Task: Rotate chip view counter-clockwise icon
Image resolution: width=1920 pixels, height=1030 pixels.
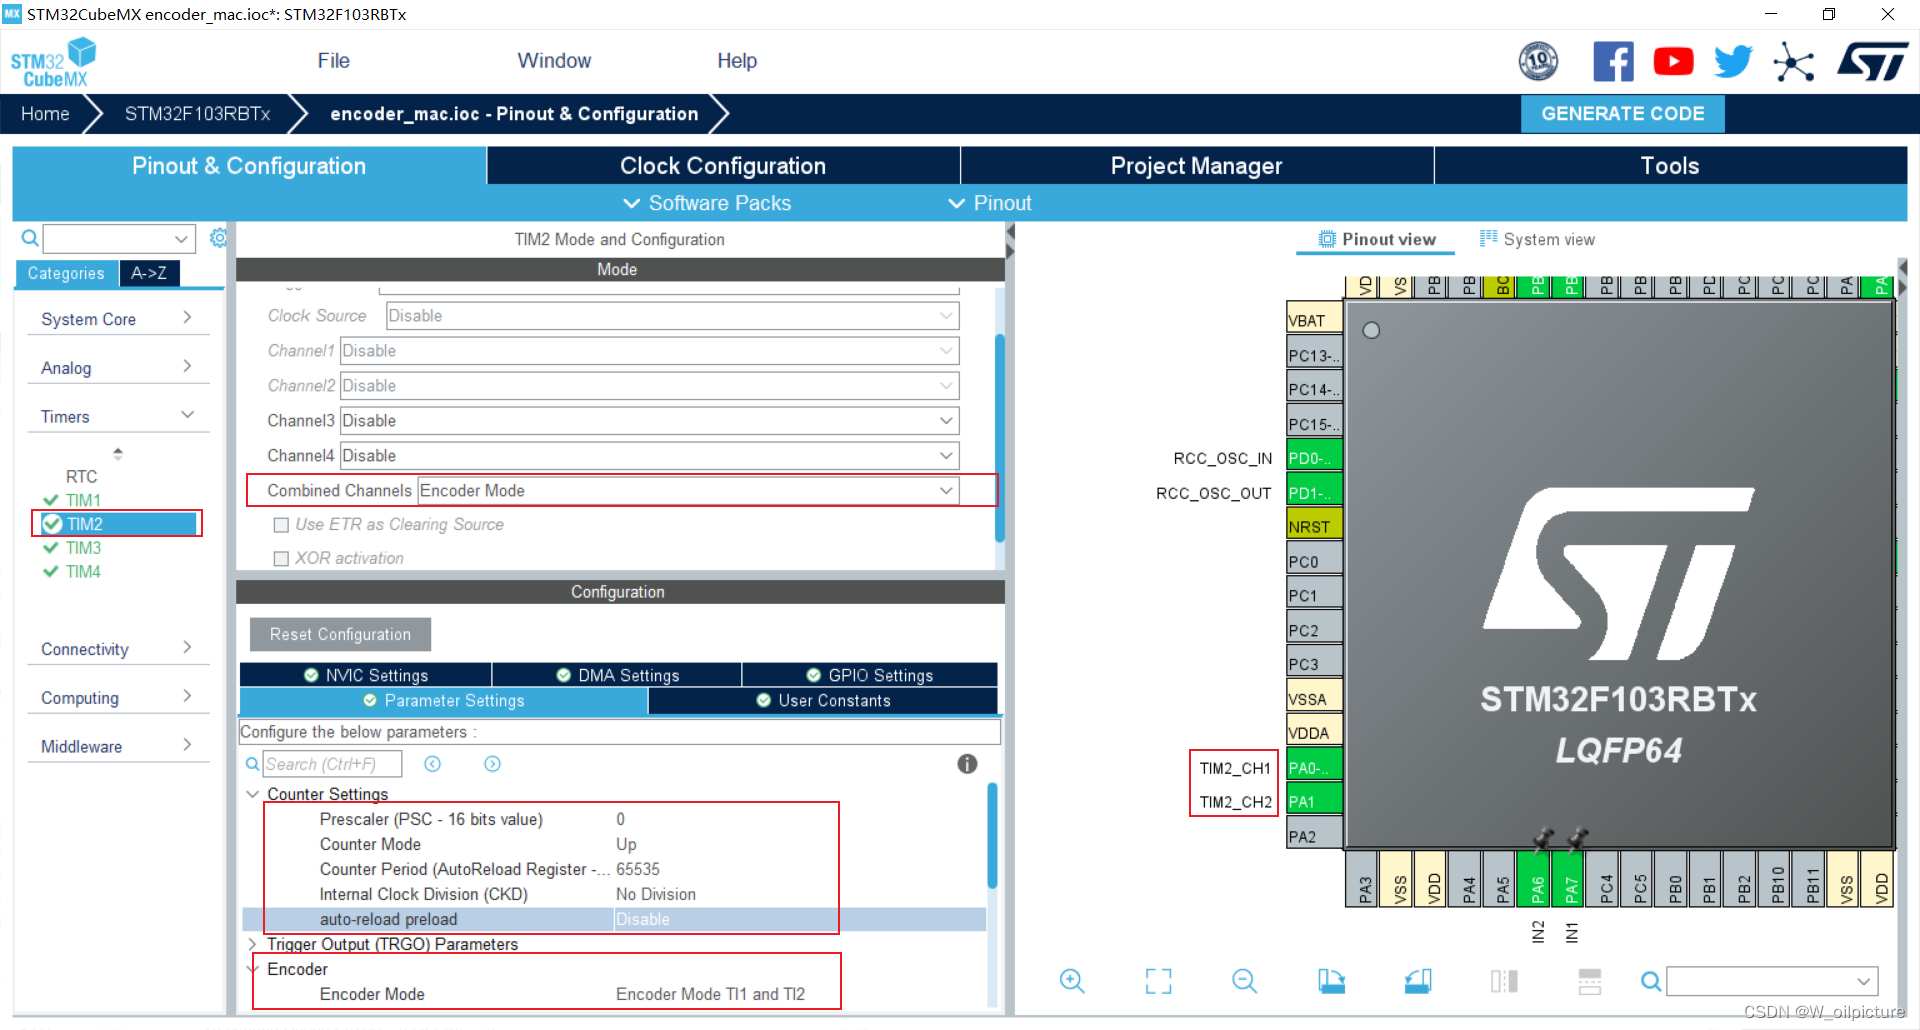Action: point(1418,981)
